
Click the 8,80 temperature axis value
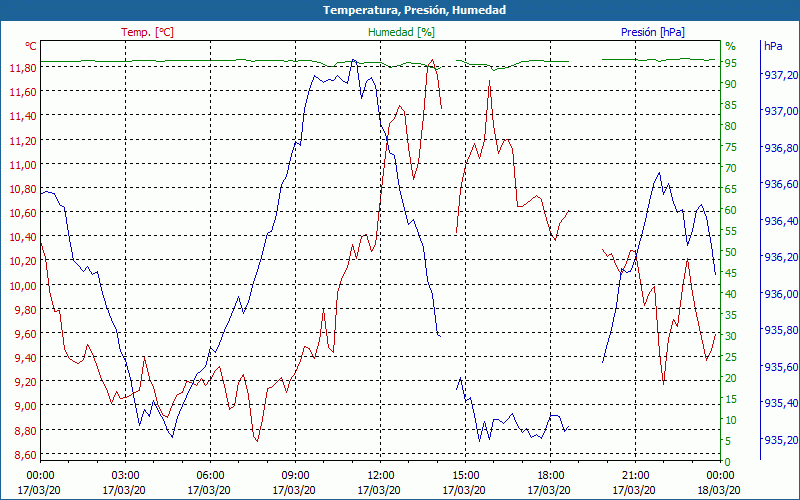click(x=25, y=431)
